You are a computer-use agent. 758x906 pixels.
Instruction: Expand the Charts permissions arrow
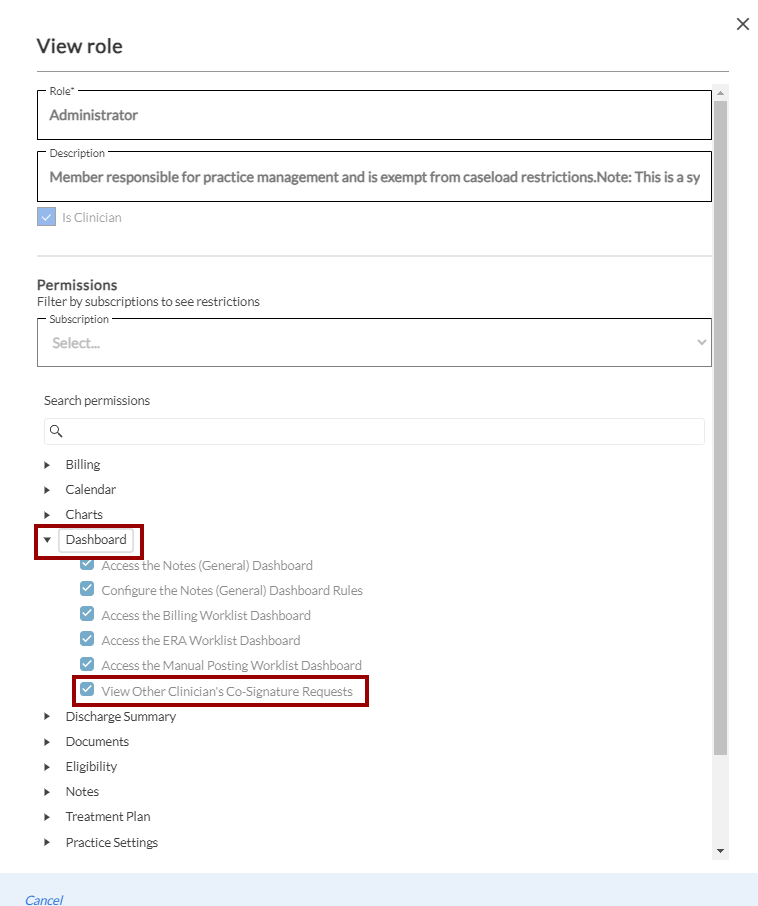point(47,515)
